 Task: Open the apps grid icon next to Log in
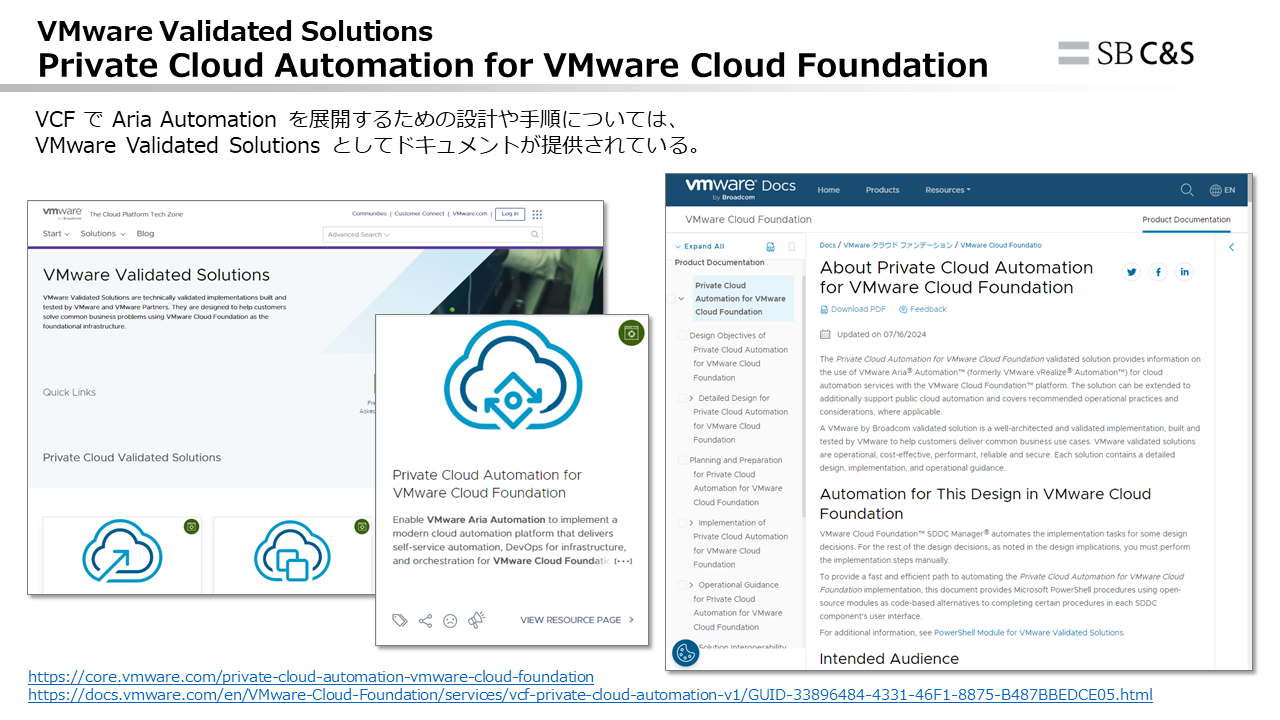pos(537,214)
